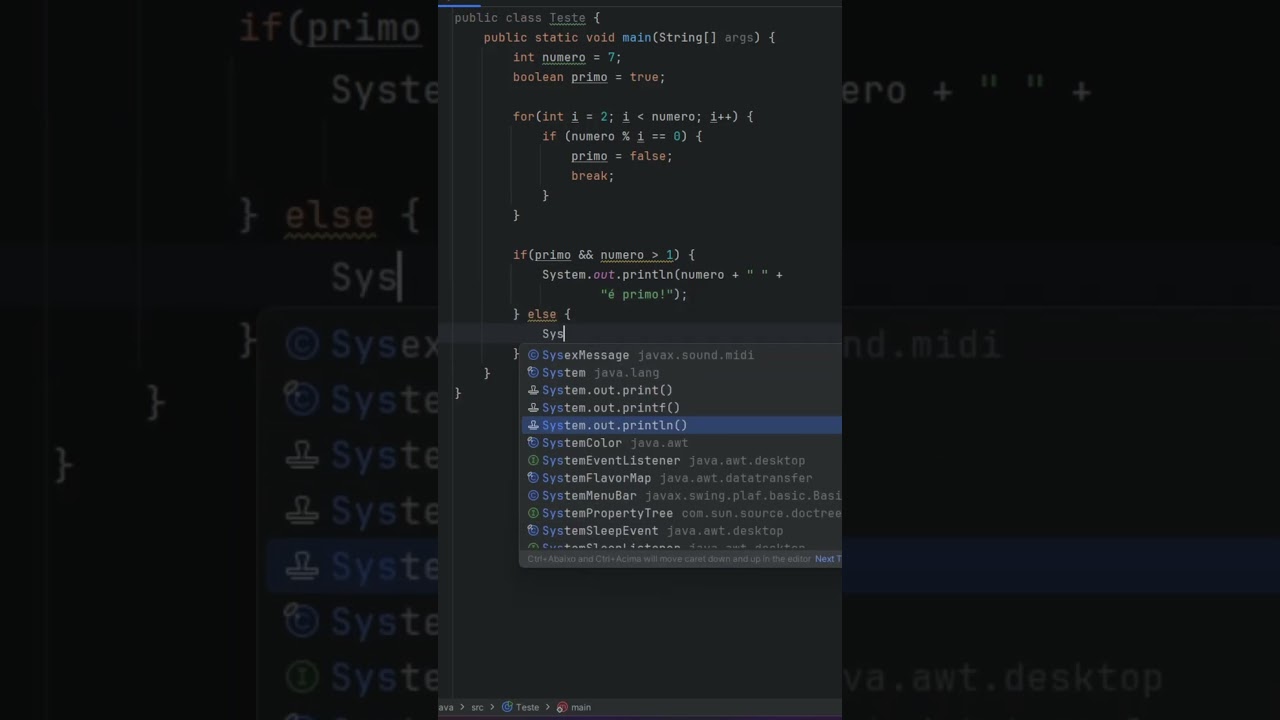Click the Next Tip link in popup footer

[828, 559]
